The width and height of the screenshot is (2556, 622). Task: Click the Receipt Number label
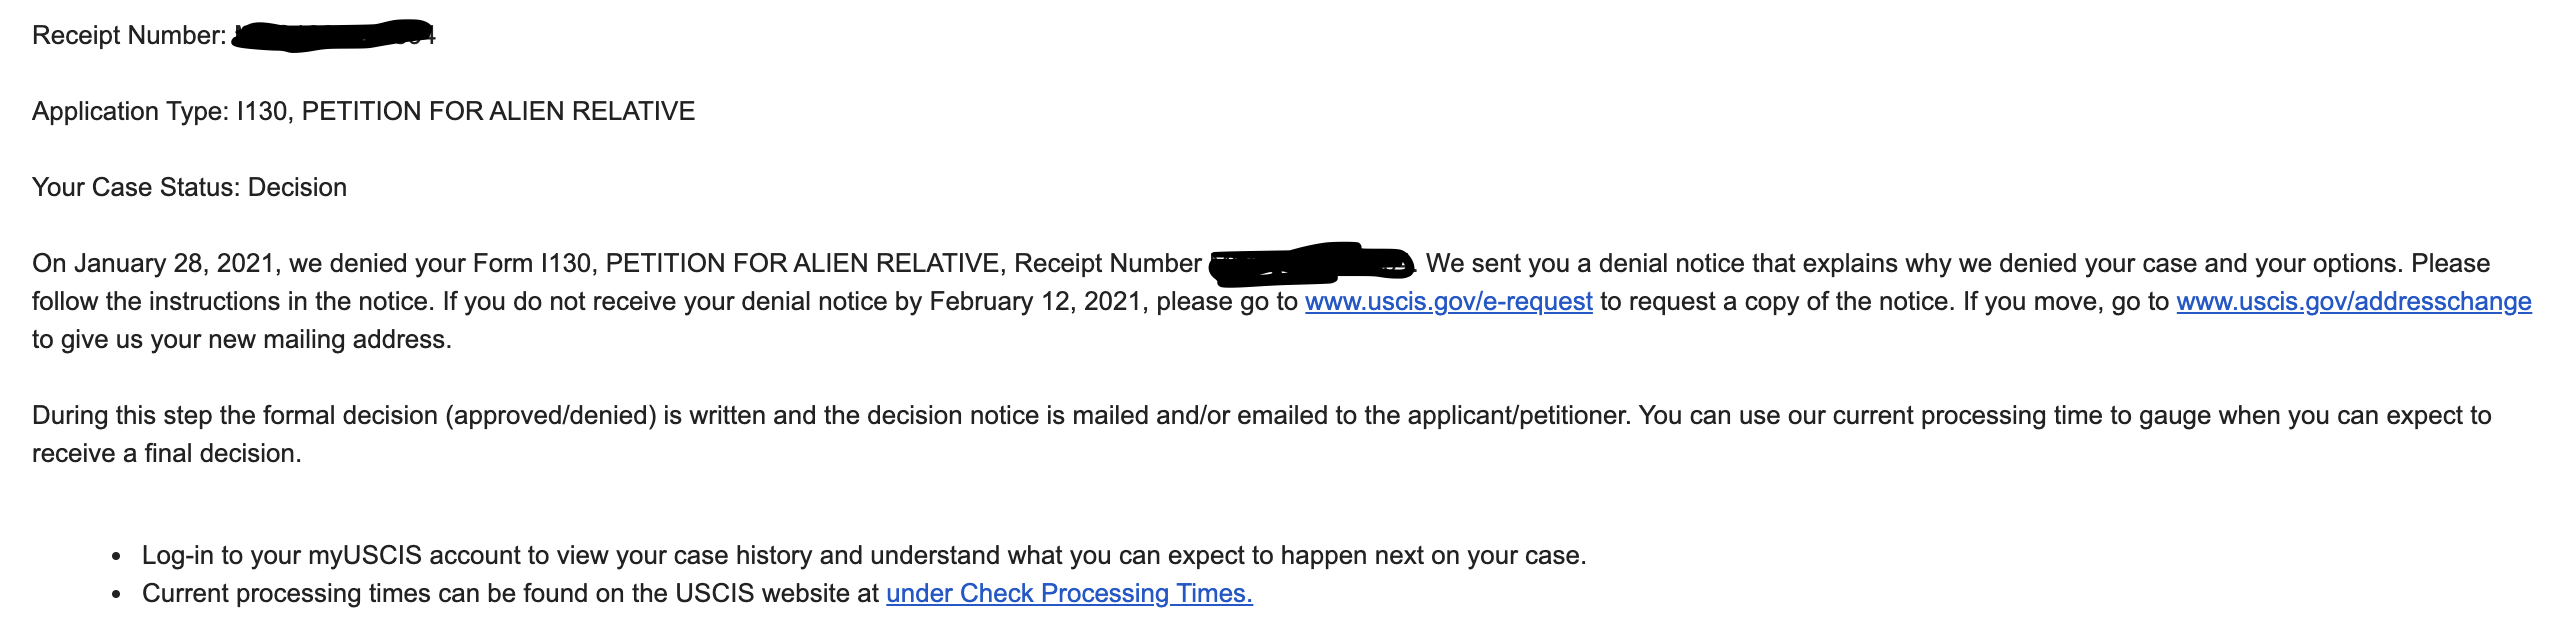pyautogui.click(x=129, y=35)
